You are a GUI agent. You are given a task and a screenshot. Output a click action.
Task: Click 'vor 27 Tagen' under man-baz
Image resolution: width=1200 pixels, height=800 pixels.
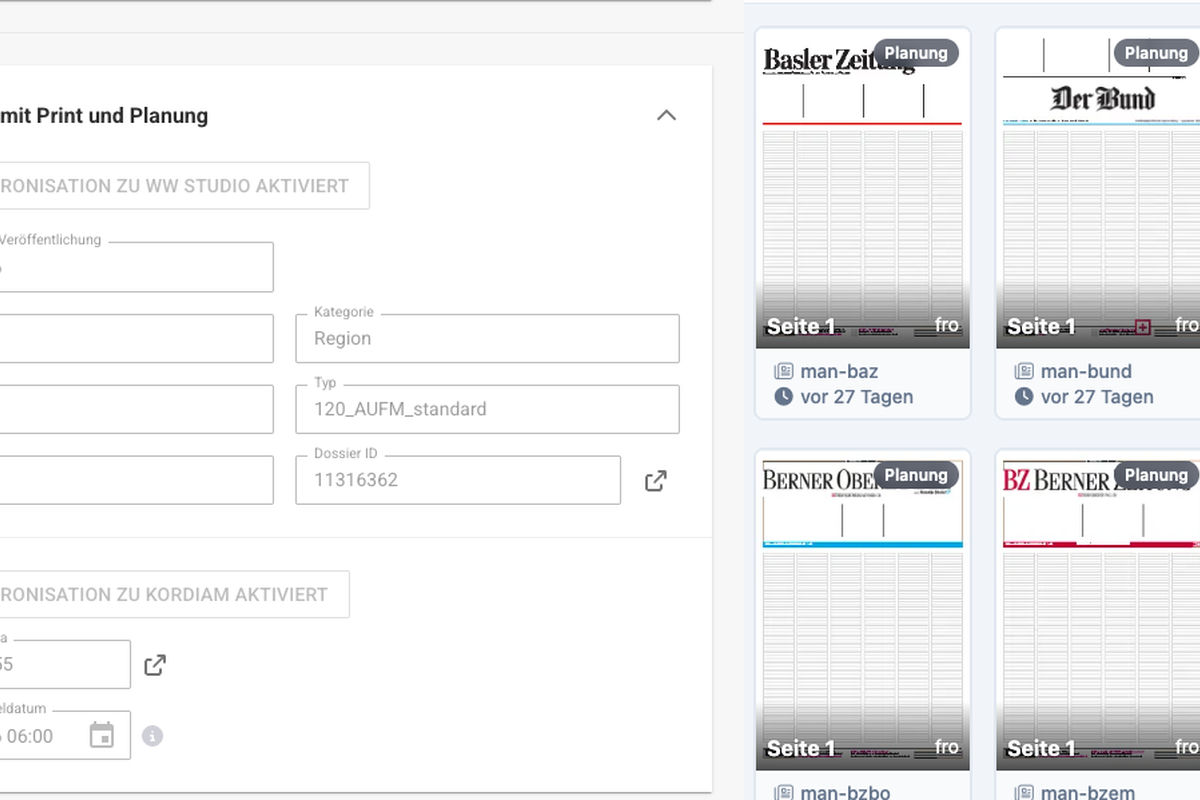tap(857, 397)
